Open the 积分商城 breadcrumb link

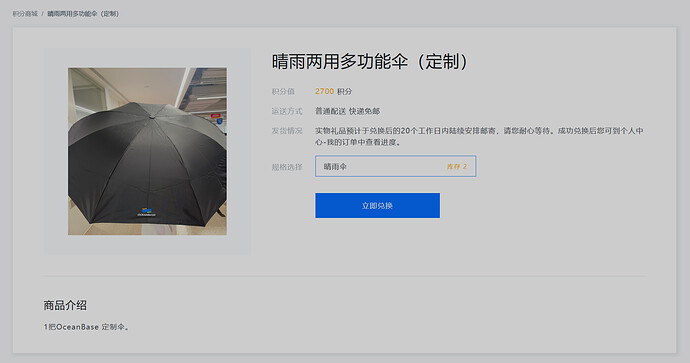point(25,14)
